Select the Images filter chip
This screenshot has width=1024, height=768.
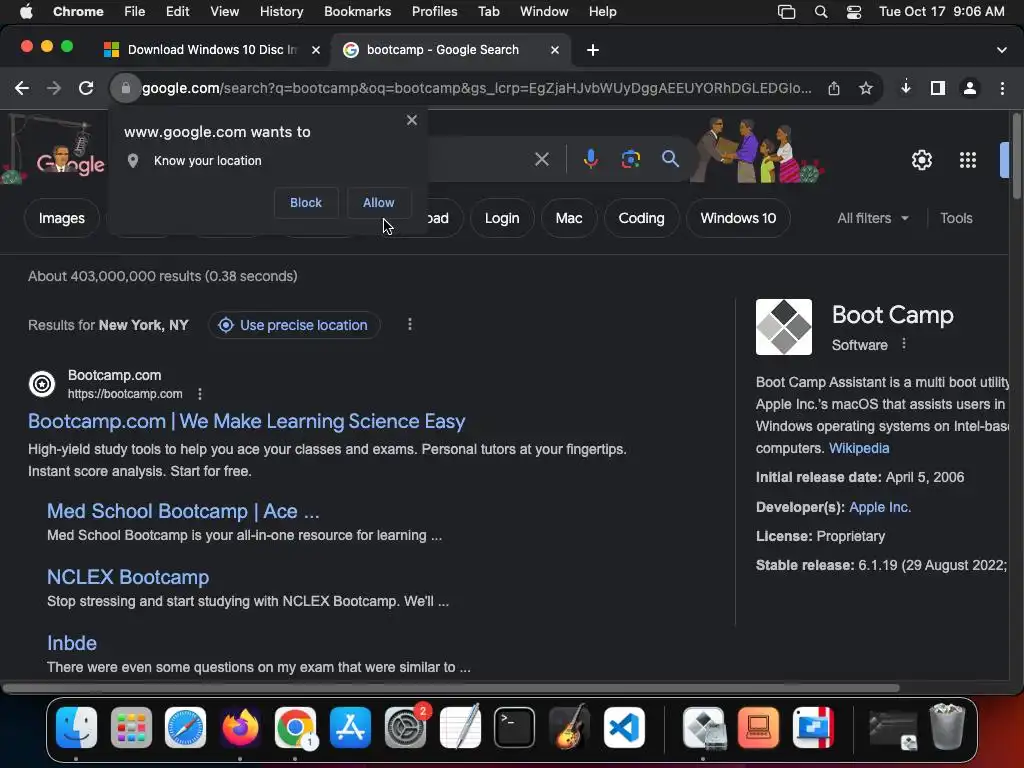coord(61,218)
